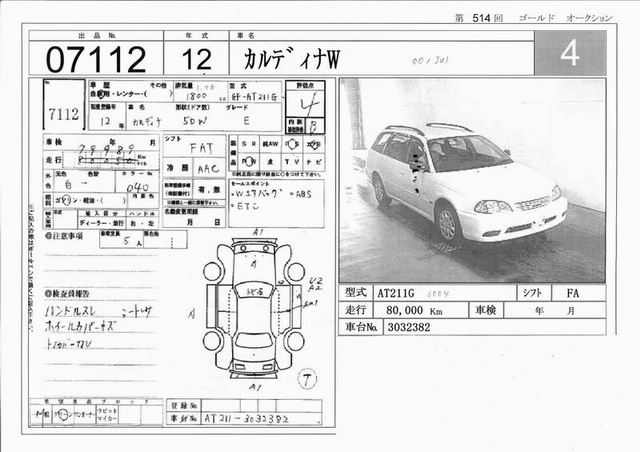
Task: Click the handwritten grade letter E
Action: tap(246, 121)
